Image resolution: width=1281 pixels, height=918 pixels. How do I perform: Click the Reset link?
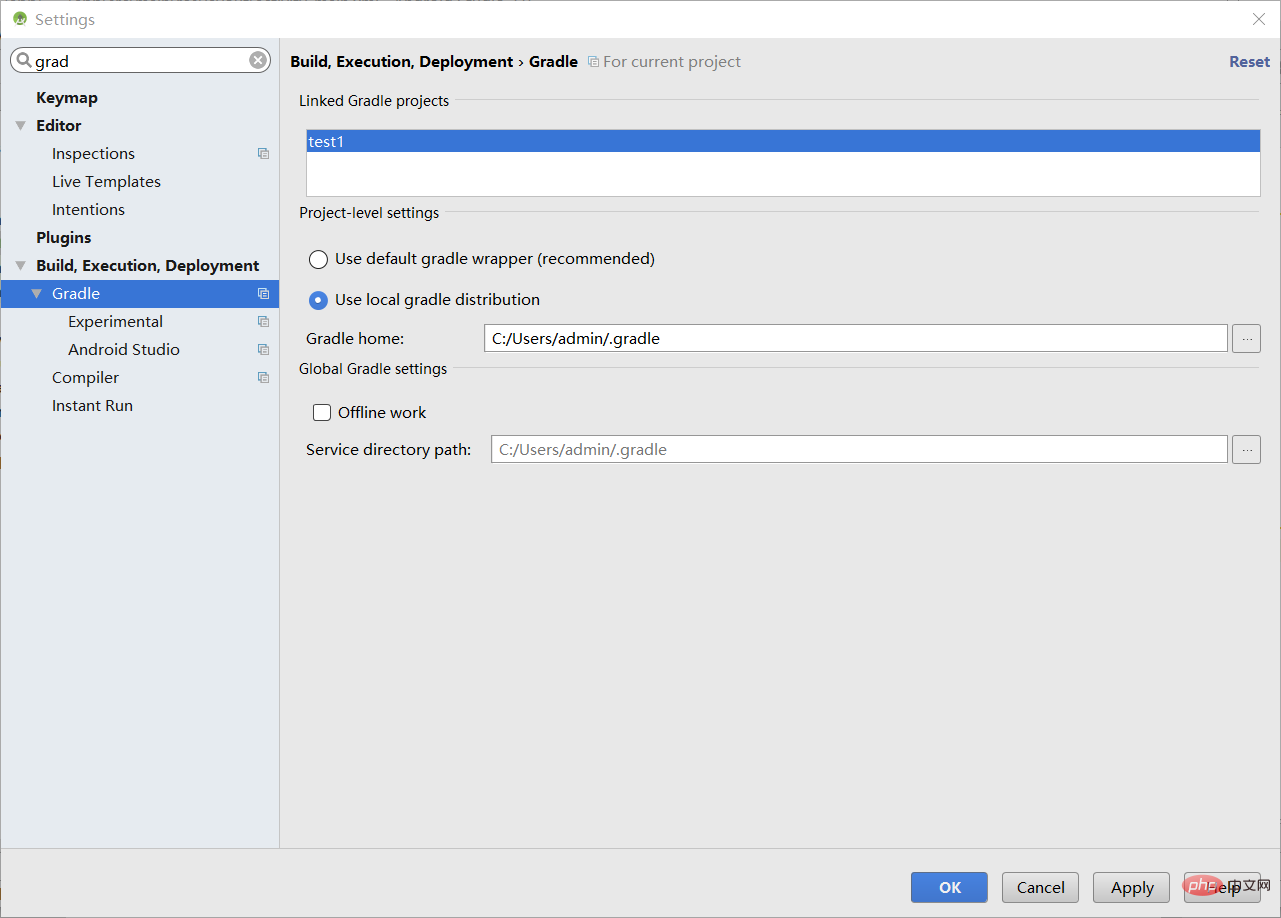click(x=1248, y=61)
